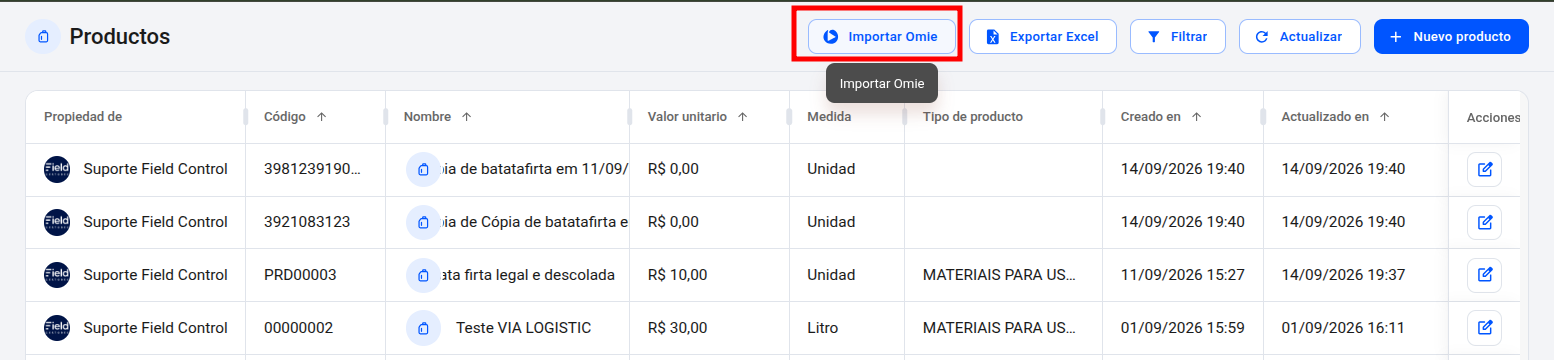
Task: Open the Filtrar filter options
Action: point(1178,36)
